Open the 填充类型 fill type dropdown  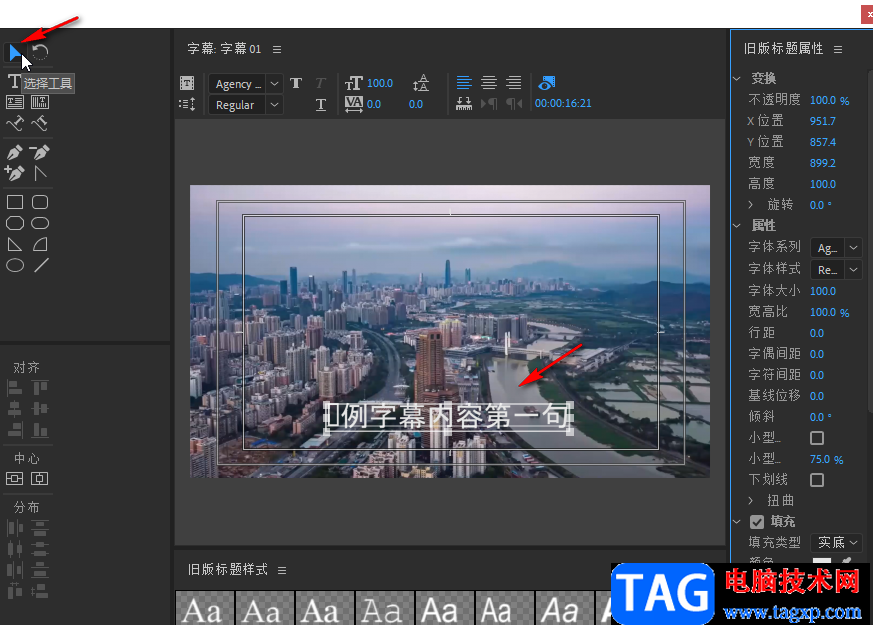click(836, 542)
